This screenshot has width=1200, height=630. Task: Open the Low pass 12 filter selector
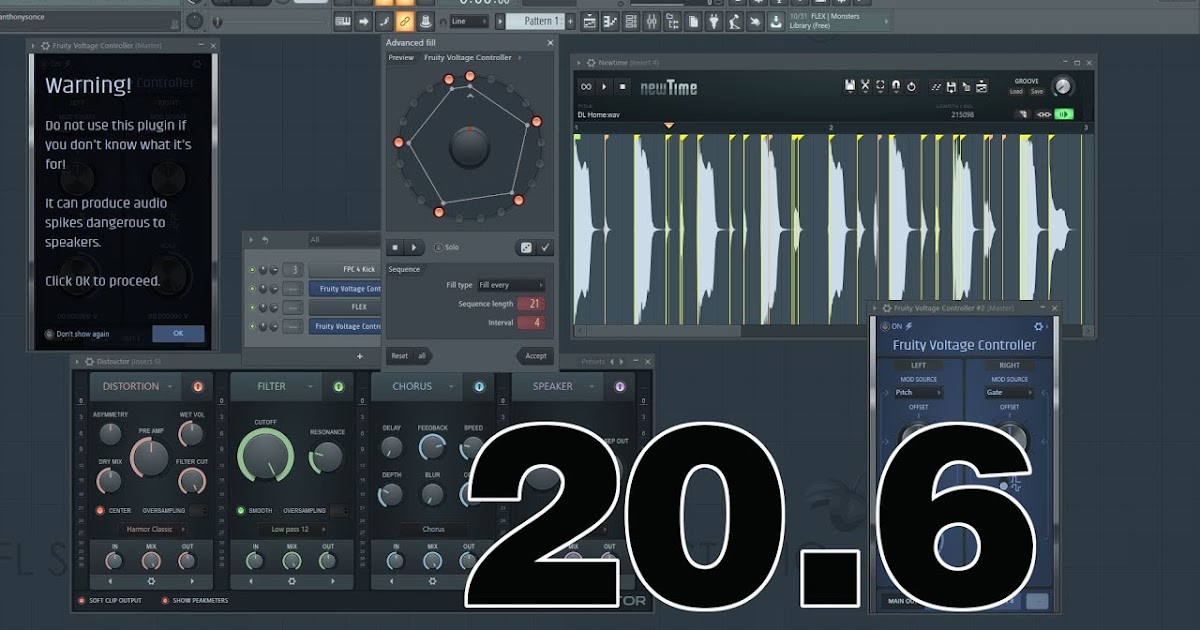292,529
